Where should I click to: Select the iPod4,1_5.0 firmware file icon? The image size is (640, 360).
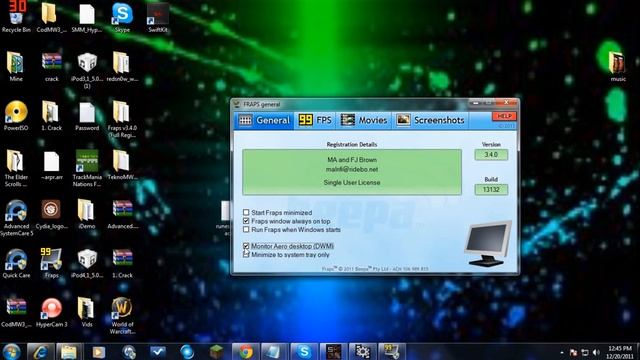coord(87,263)
